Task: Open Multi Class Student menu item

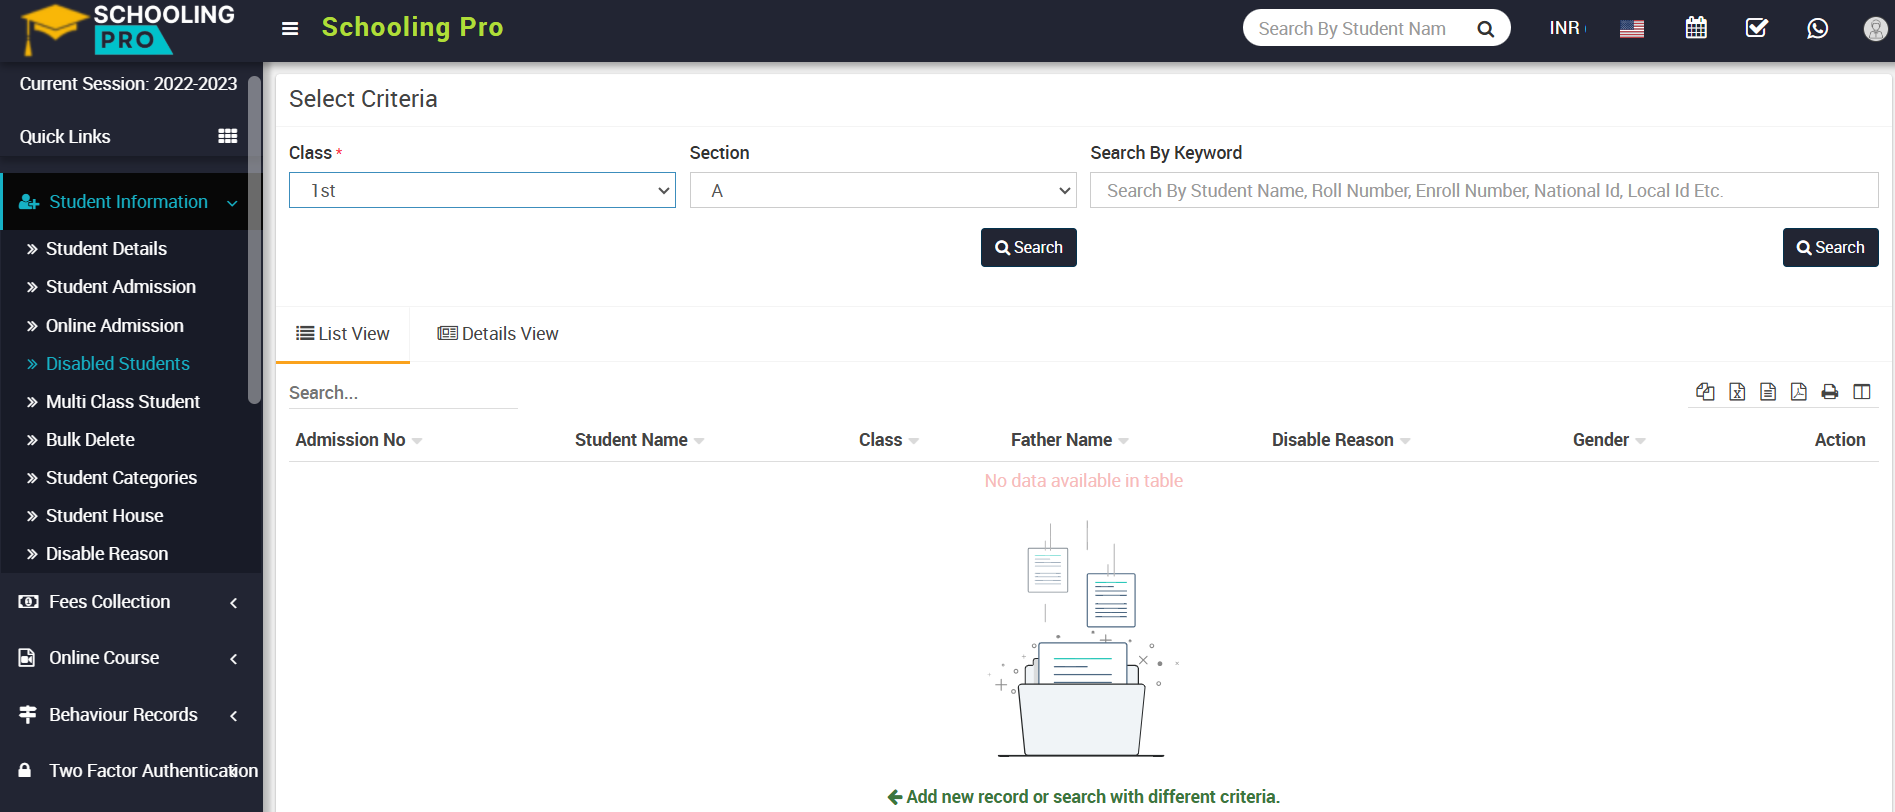Action: 122,402
